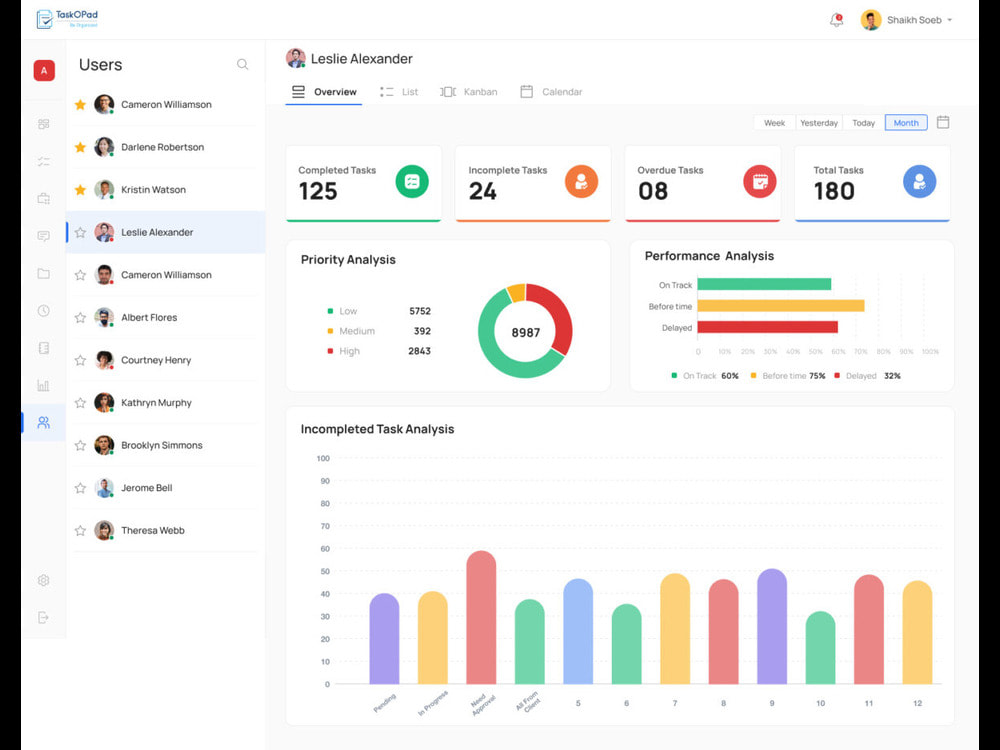
Task: Switch to the List tab
Action: point(399,92)
